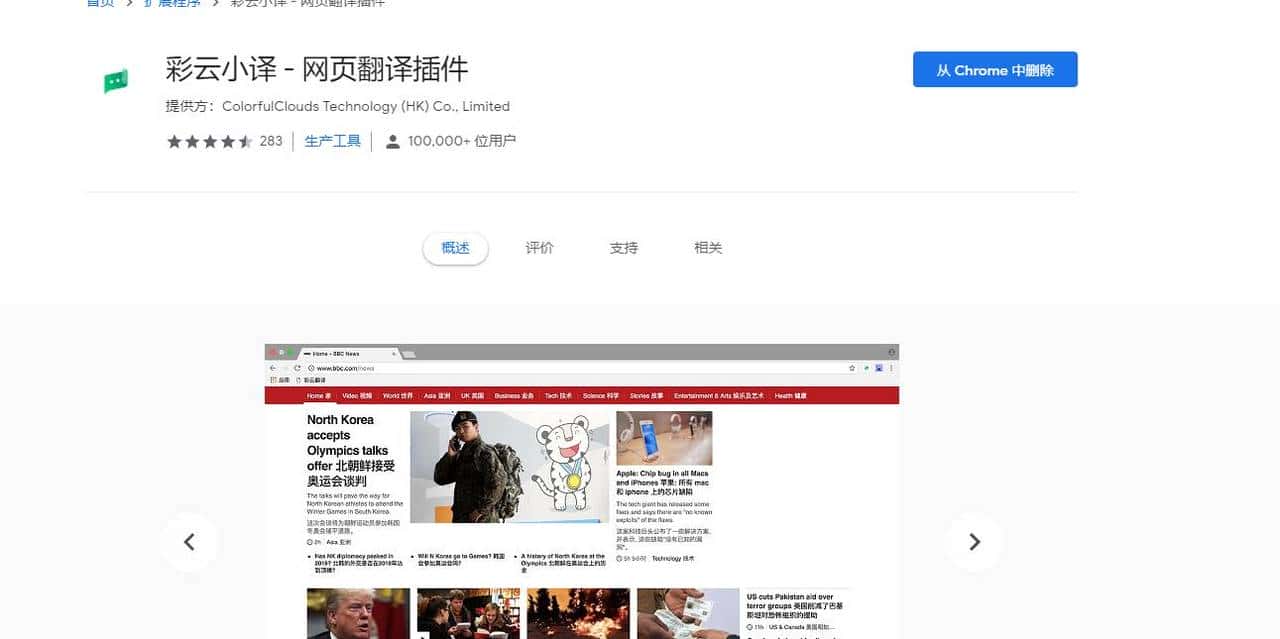Go to previous screenshot using the left arrow

point(190,542)
